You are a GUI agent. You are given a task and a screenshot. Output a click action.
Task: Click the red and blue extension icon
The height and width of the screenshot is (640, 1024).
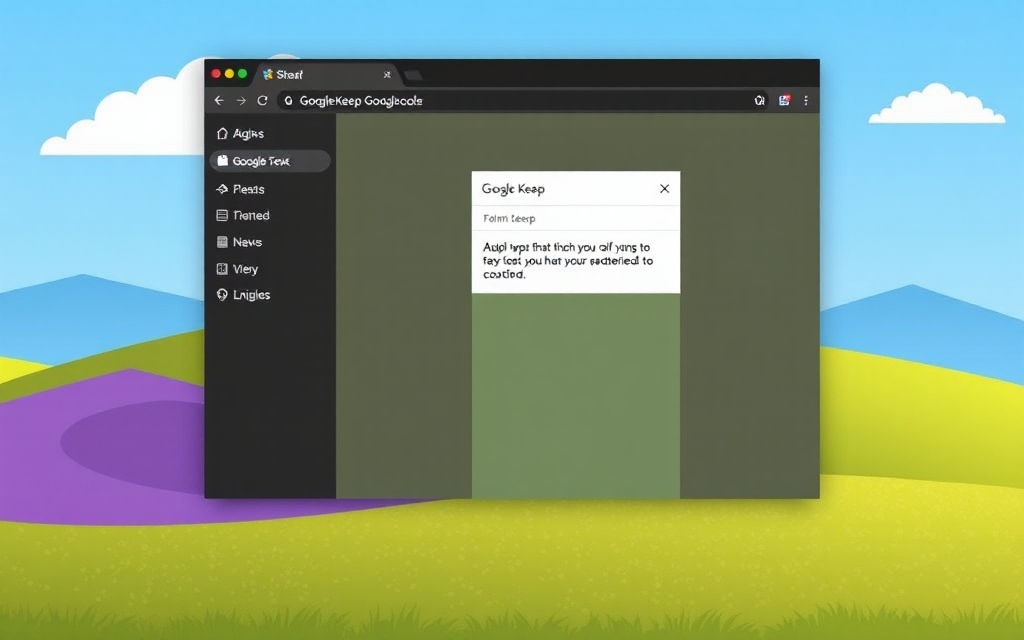[x=784, y=101]
